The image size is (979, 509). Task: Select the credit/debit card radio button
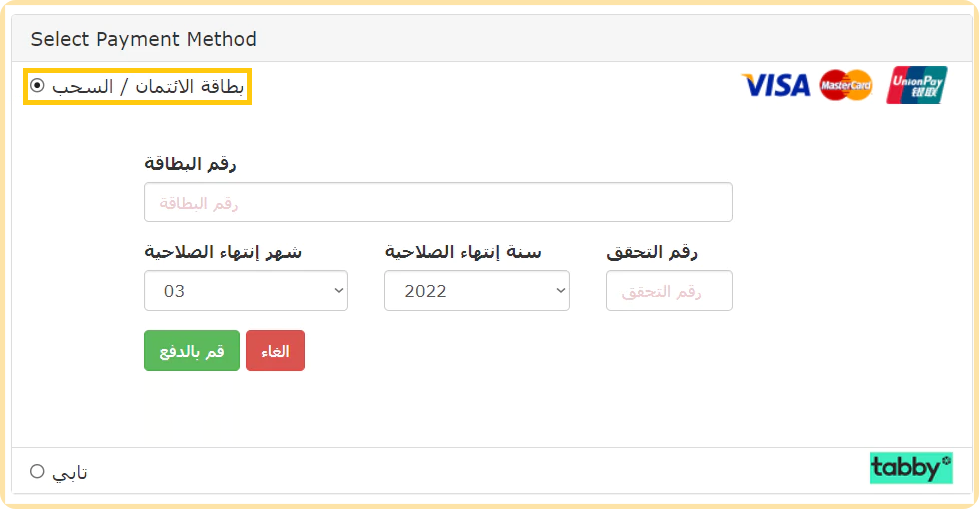click(x=37, y=85)
